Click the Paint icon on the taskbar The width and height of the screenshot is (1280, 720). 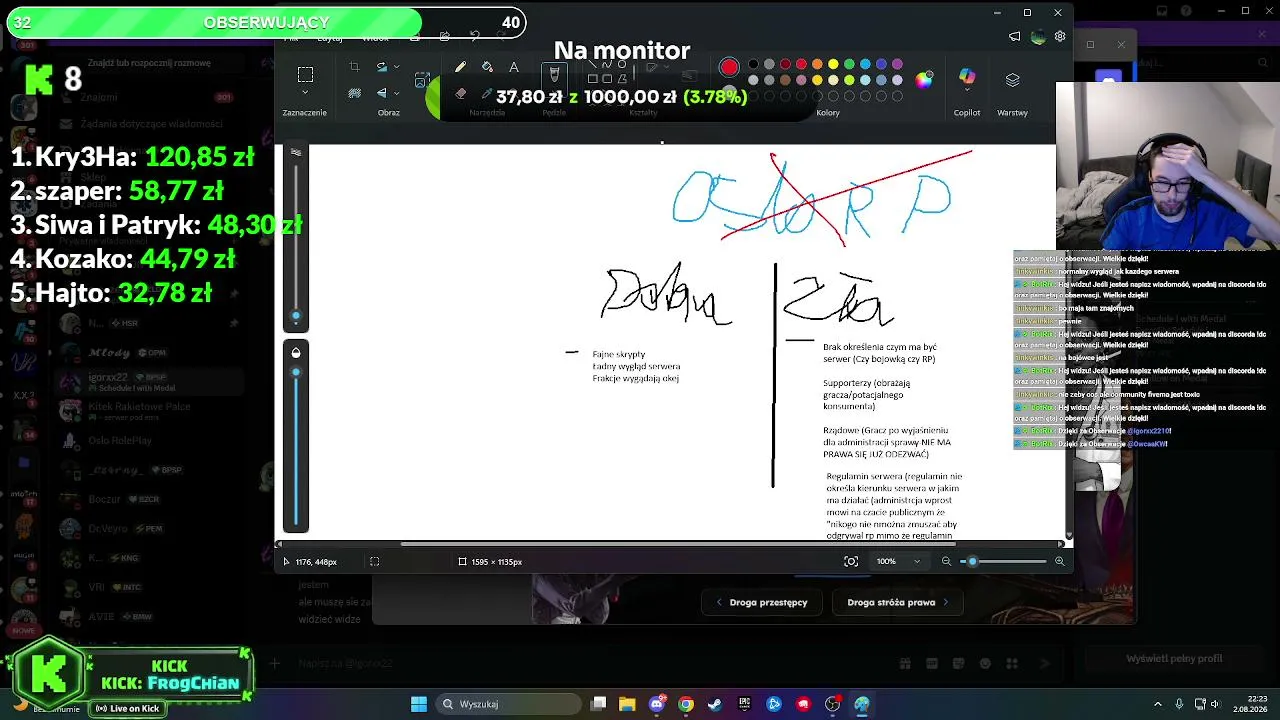862,704
